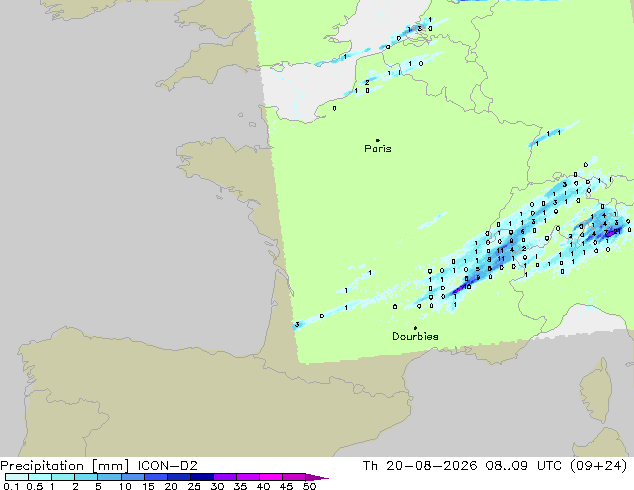The image size is (634, 490).
Task: Click the above-50 mm legend arrow tip
Action: 317,477
